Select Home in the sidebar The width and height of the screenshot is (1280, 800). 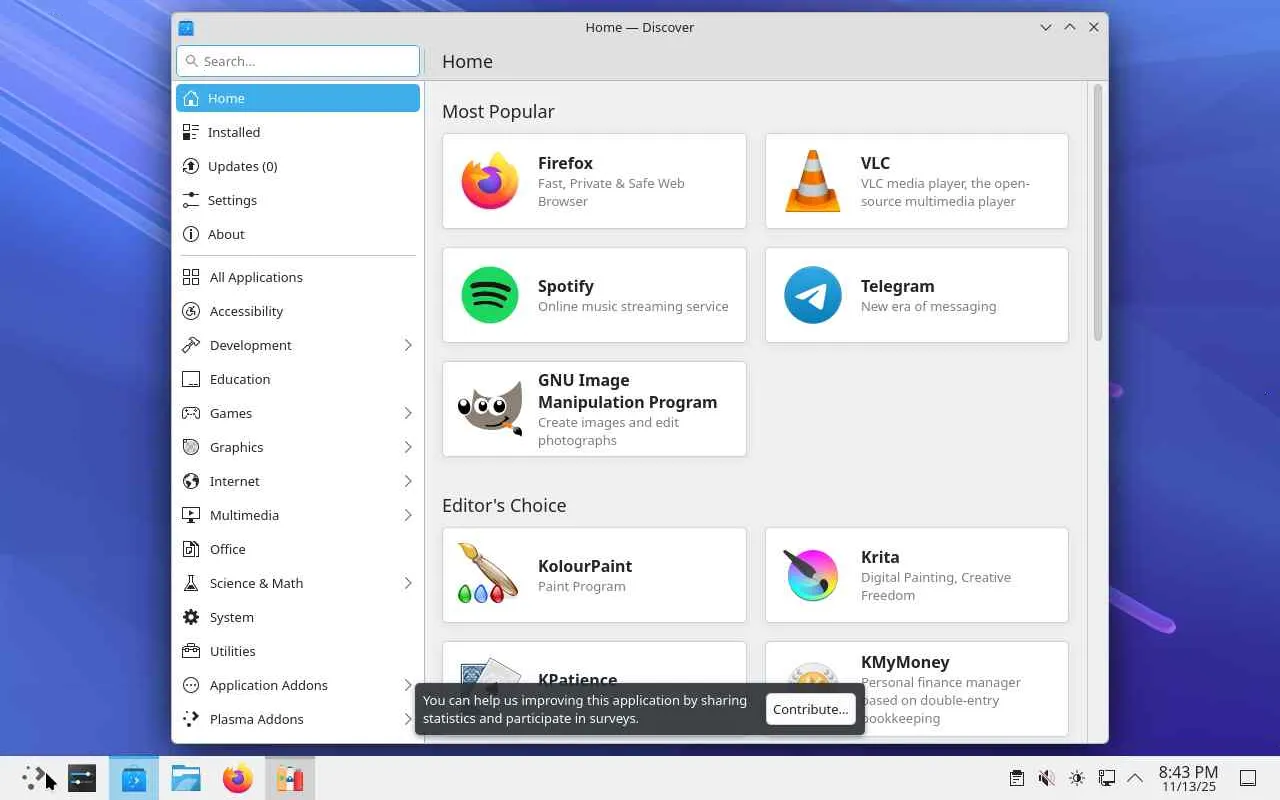pos(298,98)
